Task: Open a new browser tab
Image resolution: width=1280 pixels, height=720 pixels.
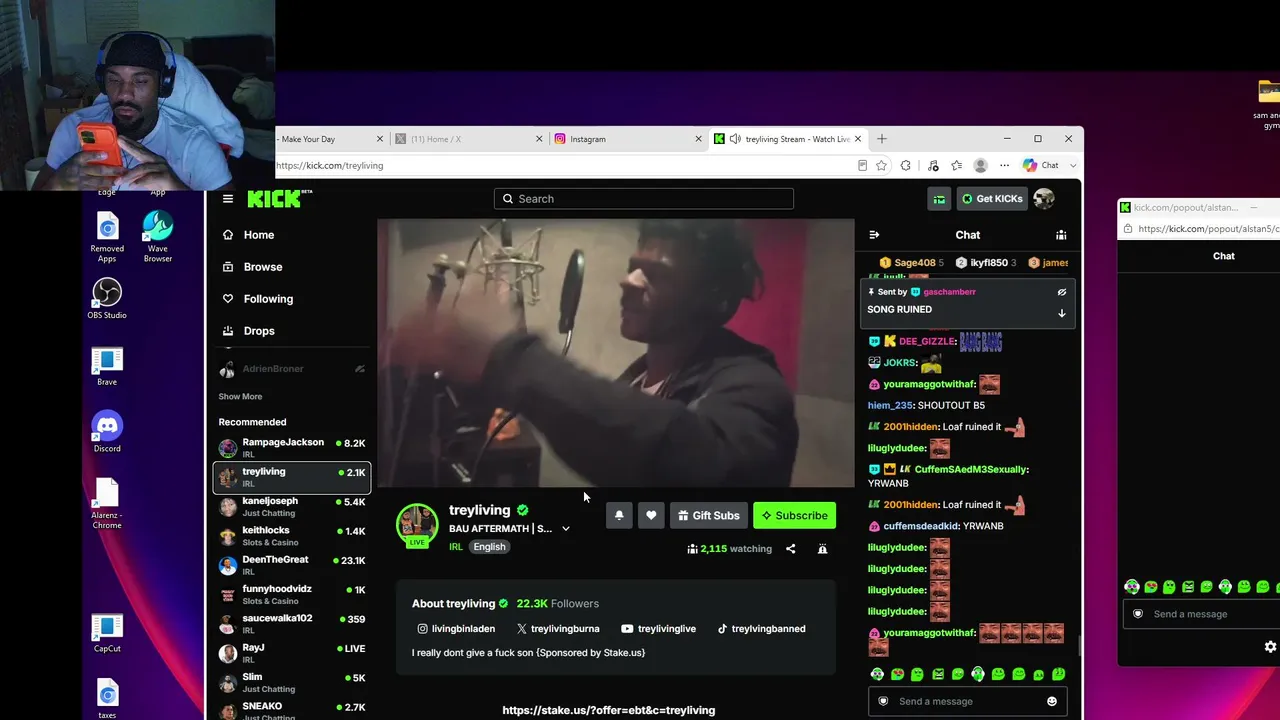Action: pos(881,139)
